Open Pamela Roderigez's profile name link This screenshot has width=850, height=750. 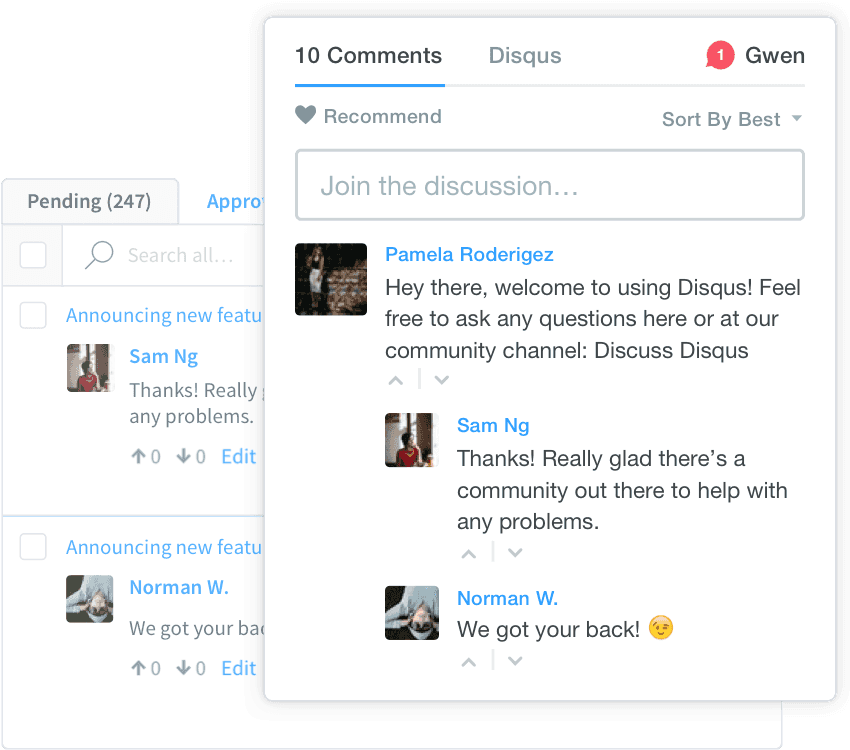coord(469,254)
